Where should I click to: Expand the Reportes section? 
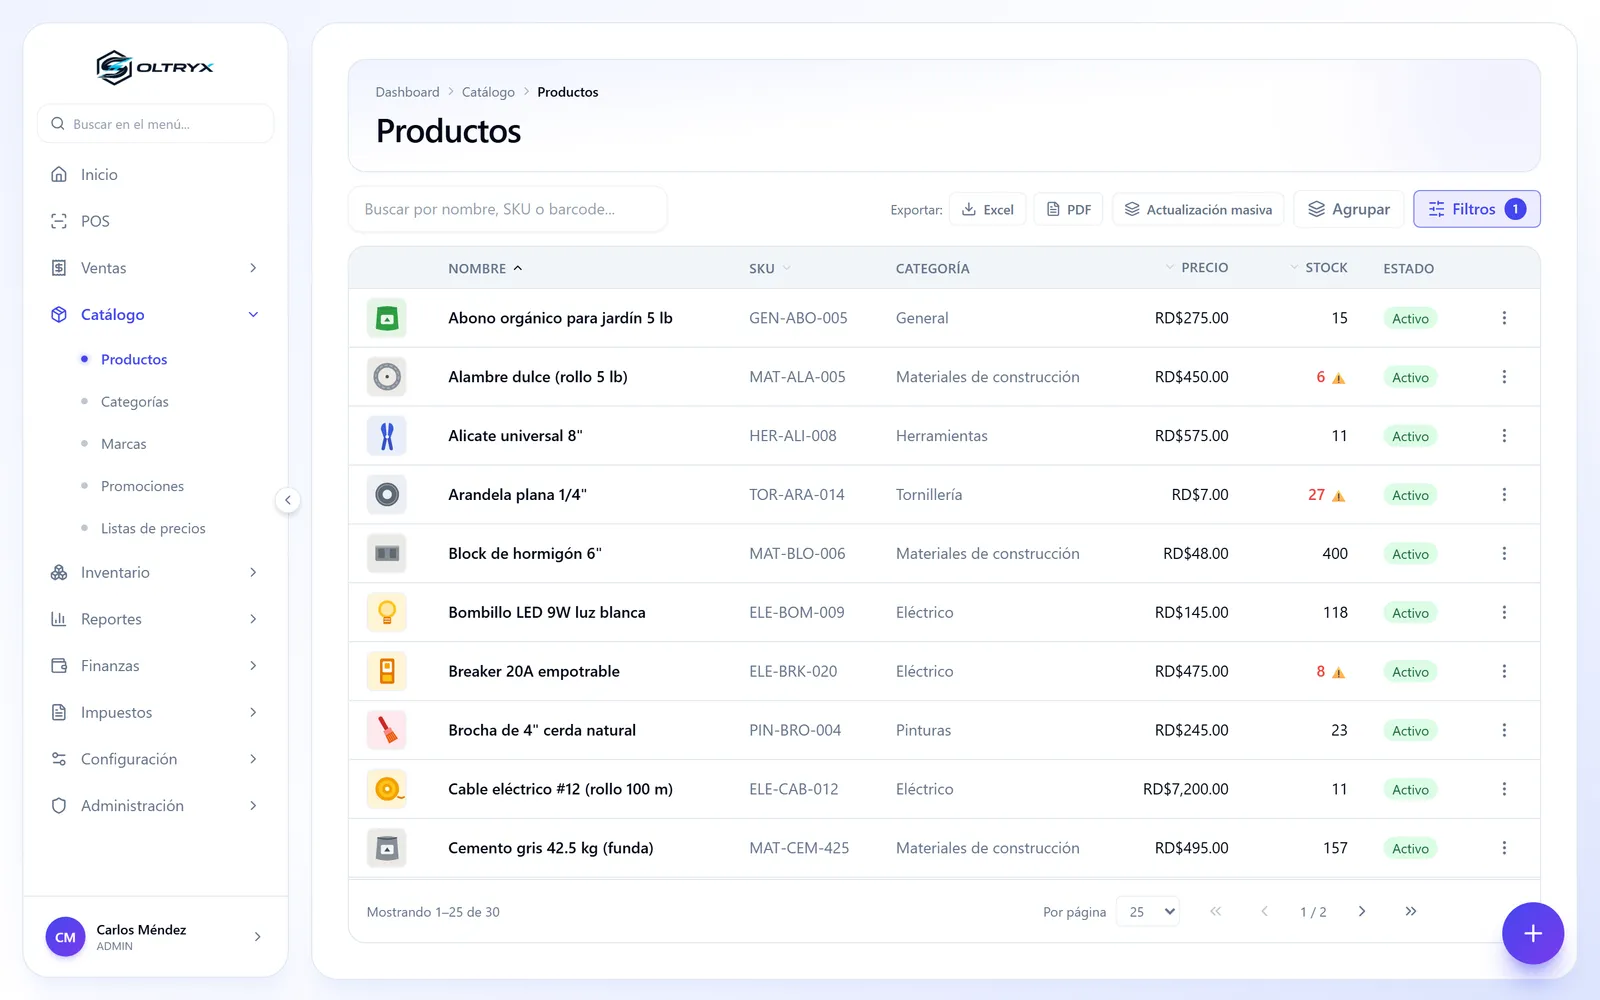click(155, 619)
